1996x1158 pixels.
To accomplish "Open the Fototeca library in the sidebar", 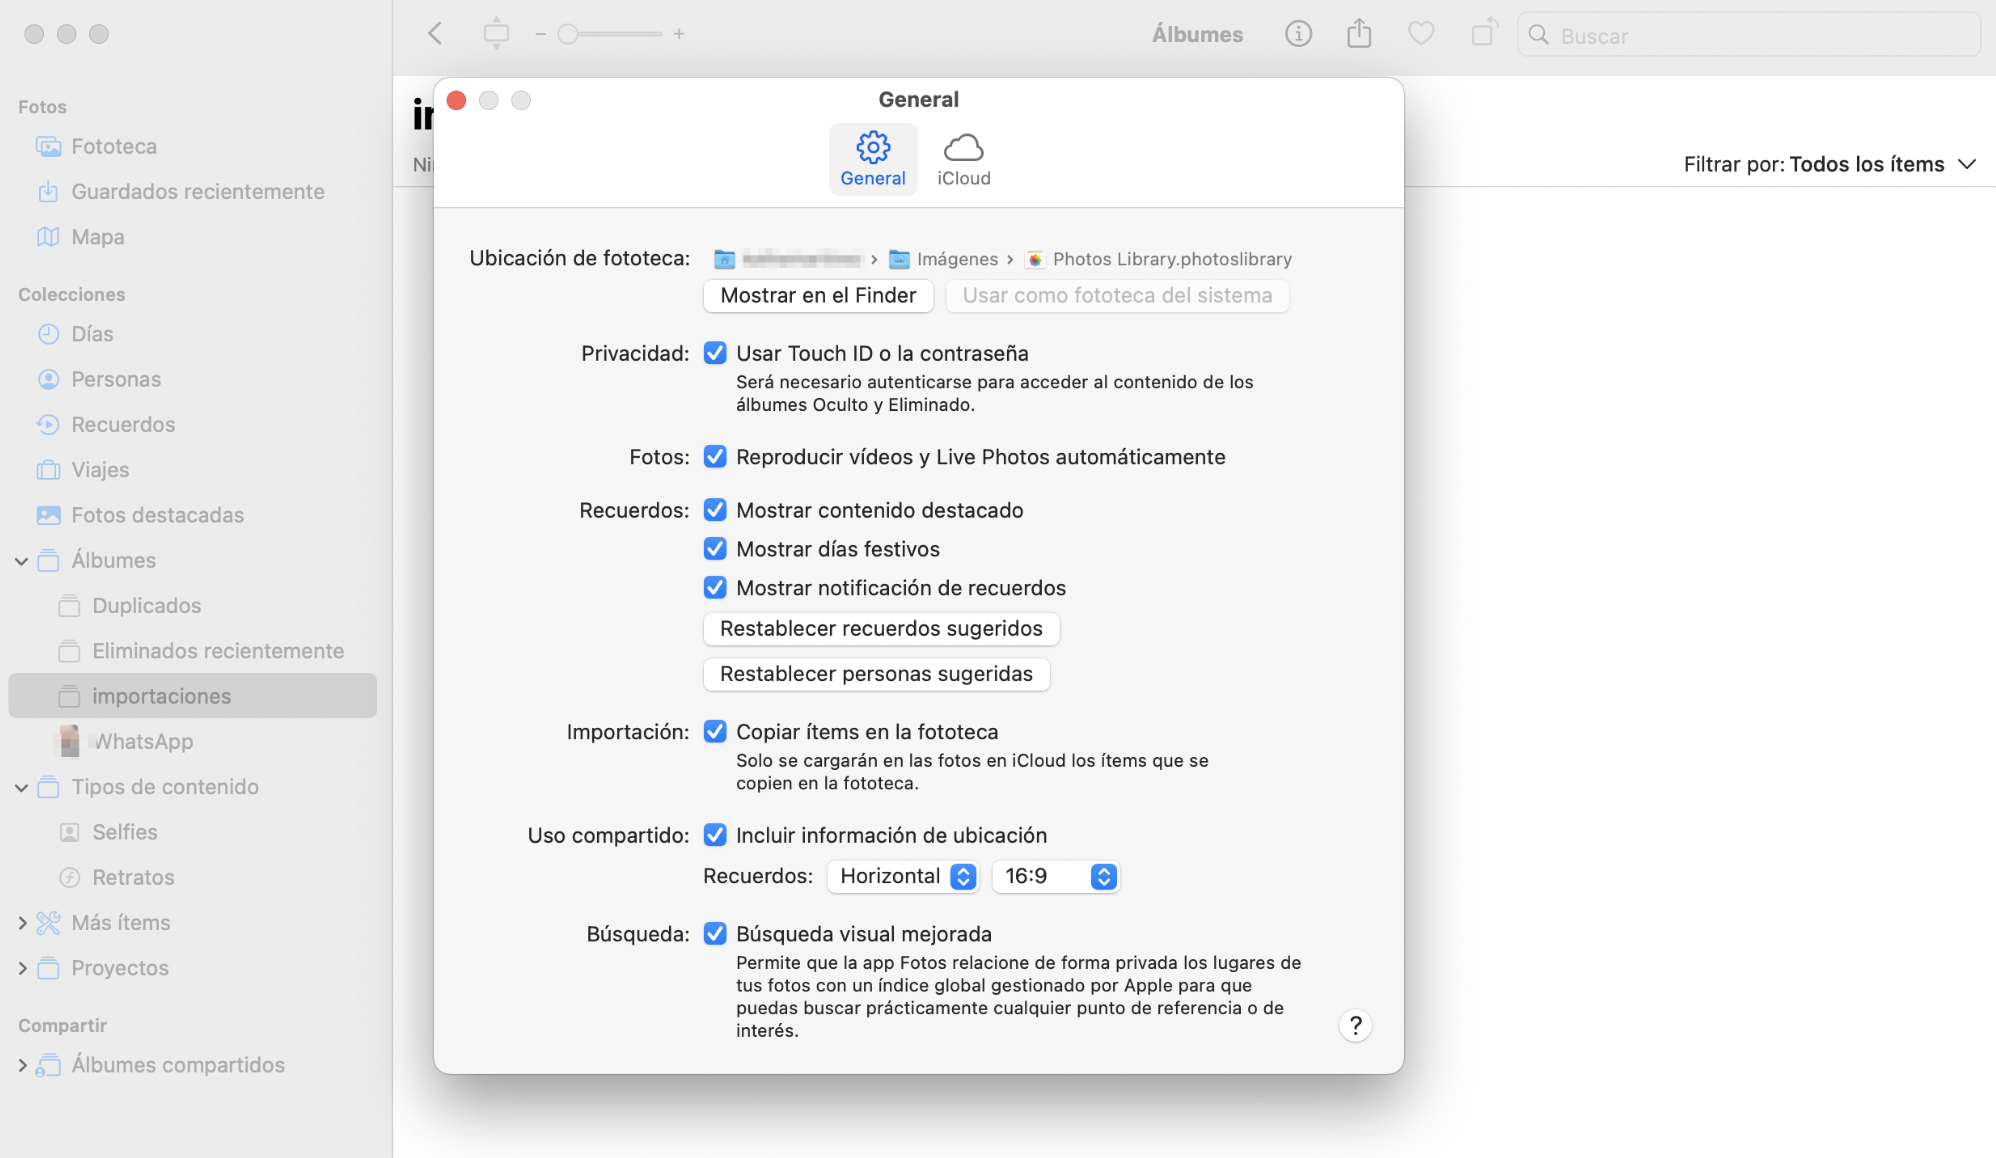I will tap(113, 146).
